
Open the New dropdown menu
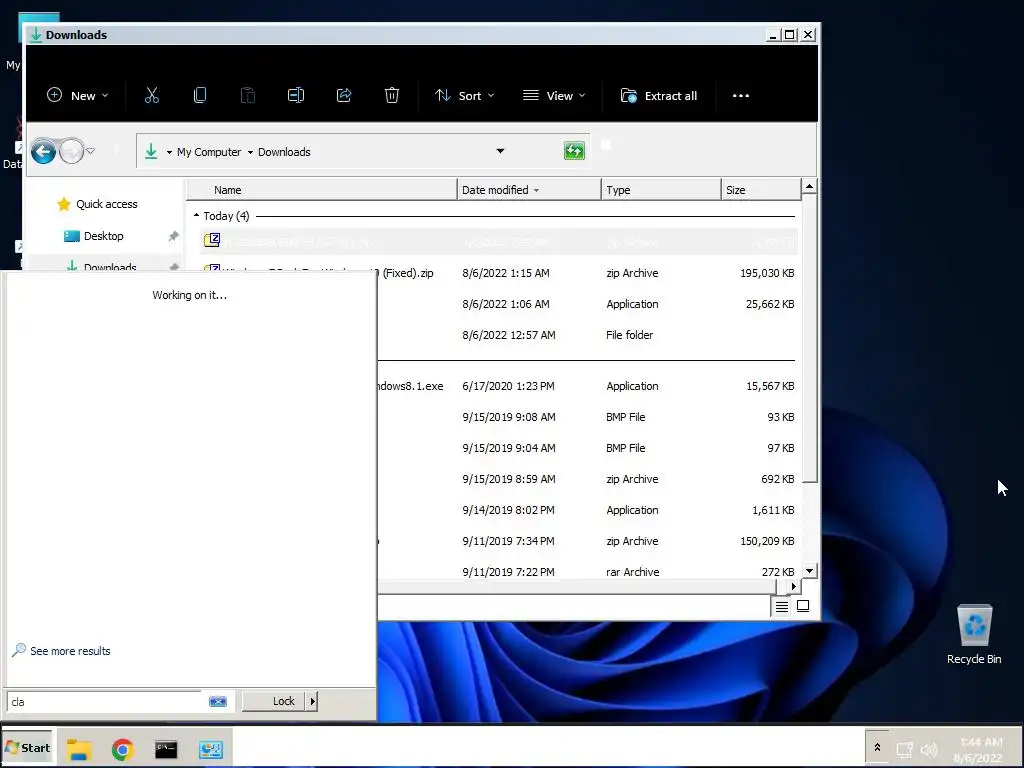(x=77, y=95)
